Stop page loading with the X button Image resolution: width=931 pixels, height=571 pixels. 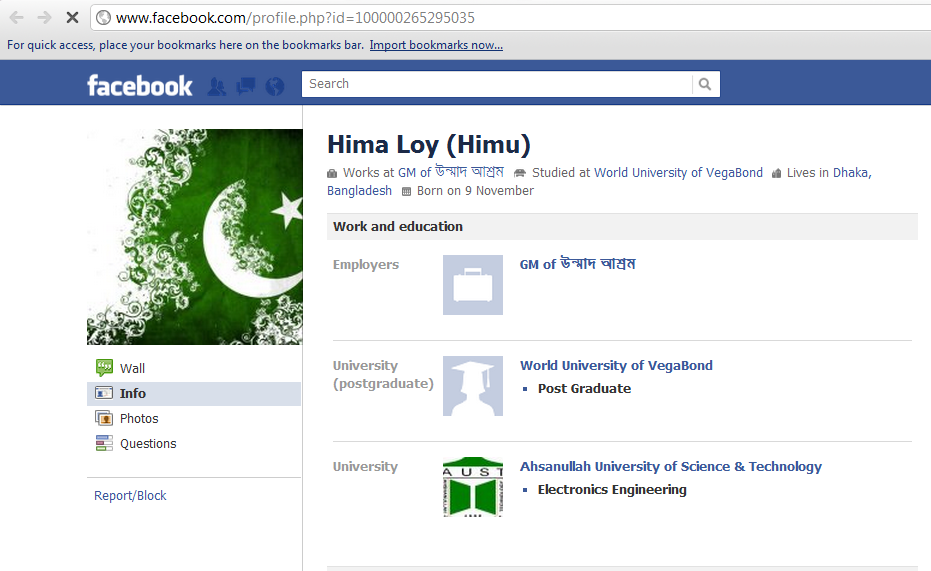pos(72,18)
